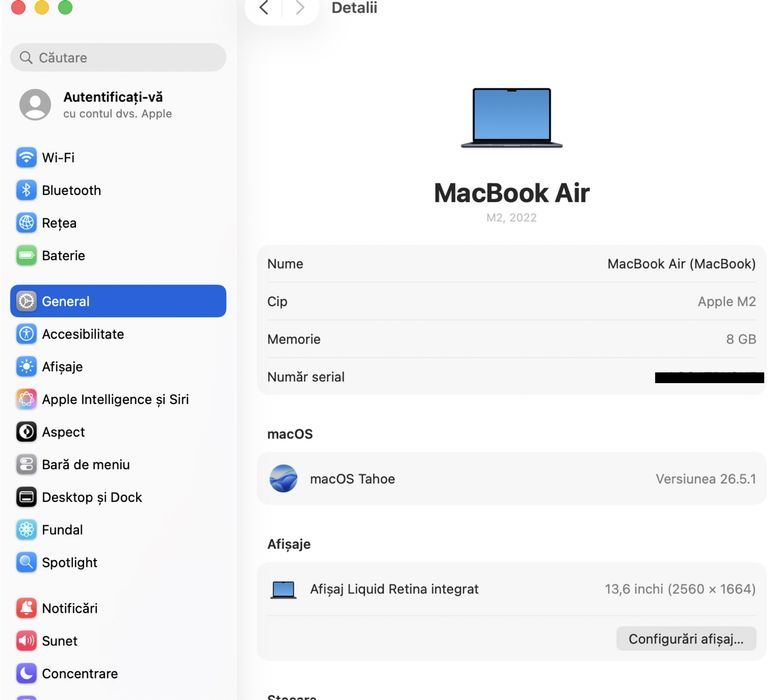Click the Număr serial label
The image size is (779, 700).
(306, 377)
